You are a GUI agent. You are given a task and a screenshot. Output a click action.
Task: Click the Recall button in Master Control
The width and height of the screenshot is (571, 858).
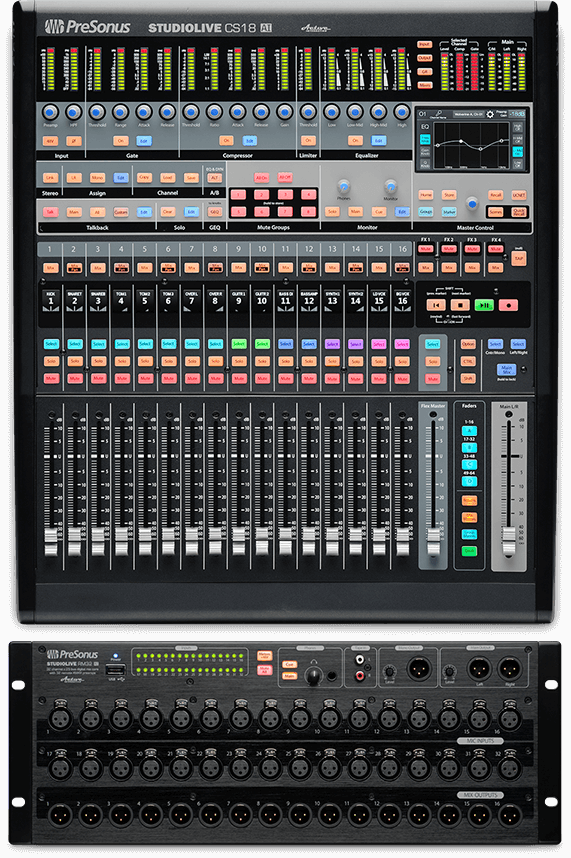[x=496, y=195]
